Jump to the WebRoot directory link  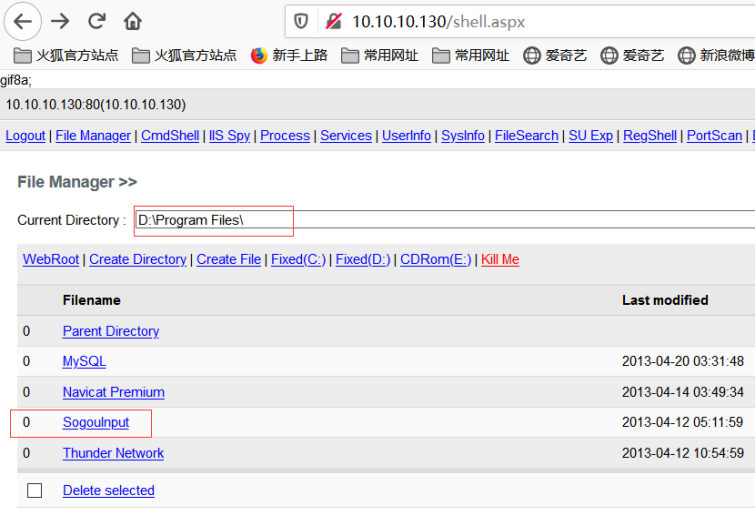(51, 259)
